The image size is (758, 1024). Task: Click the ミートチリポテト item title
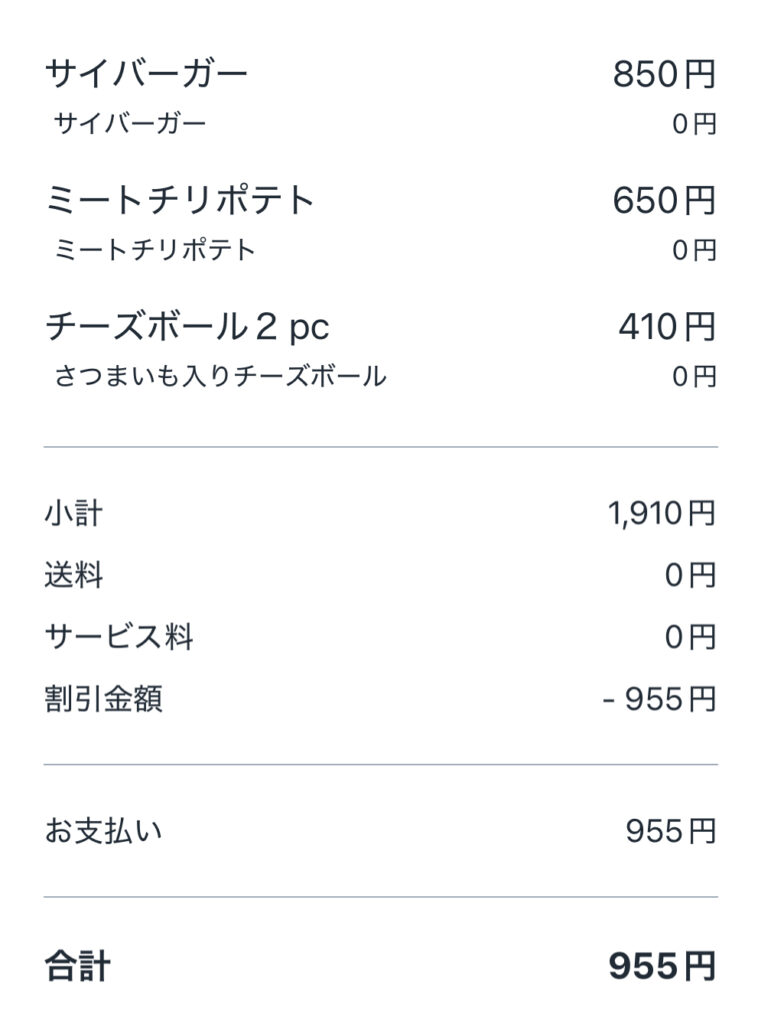click(x=180, y=200)
